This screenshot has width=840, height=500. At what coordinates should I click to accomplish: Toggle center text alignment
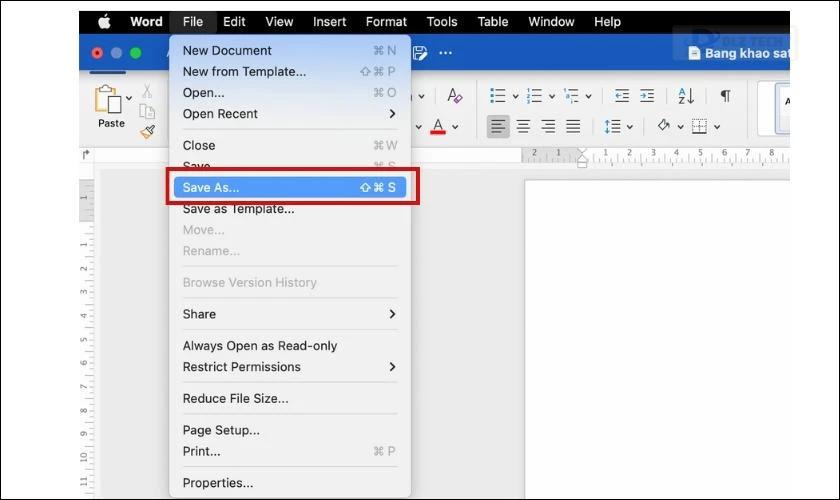pyautogui.click(x=523, y=127)
